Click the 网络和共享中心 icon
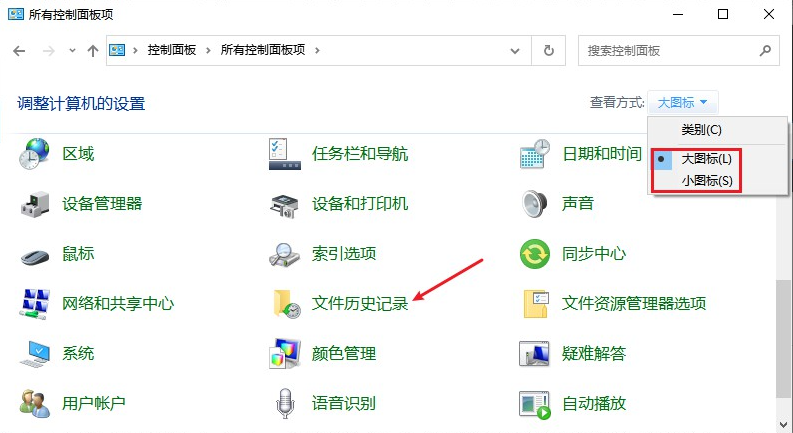This screenshot has height=433, width=793. tap(34, 304)
